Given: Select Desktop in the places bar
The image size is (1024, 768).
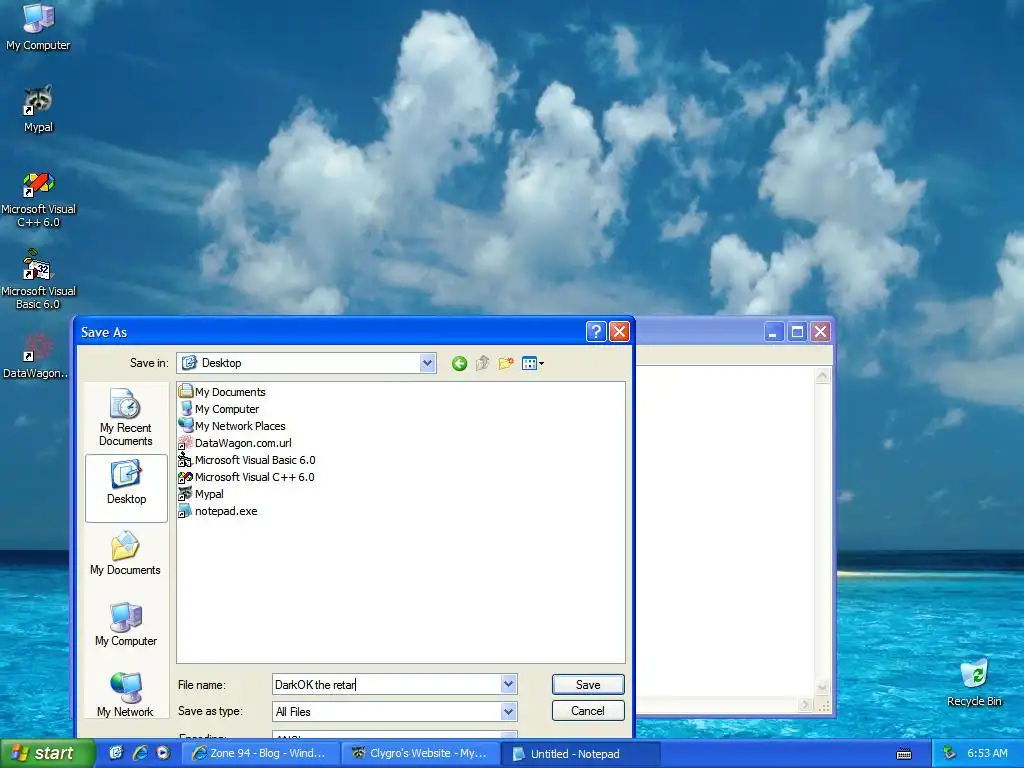Looking at the screenshot, I should (x=126, y=488).
